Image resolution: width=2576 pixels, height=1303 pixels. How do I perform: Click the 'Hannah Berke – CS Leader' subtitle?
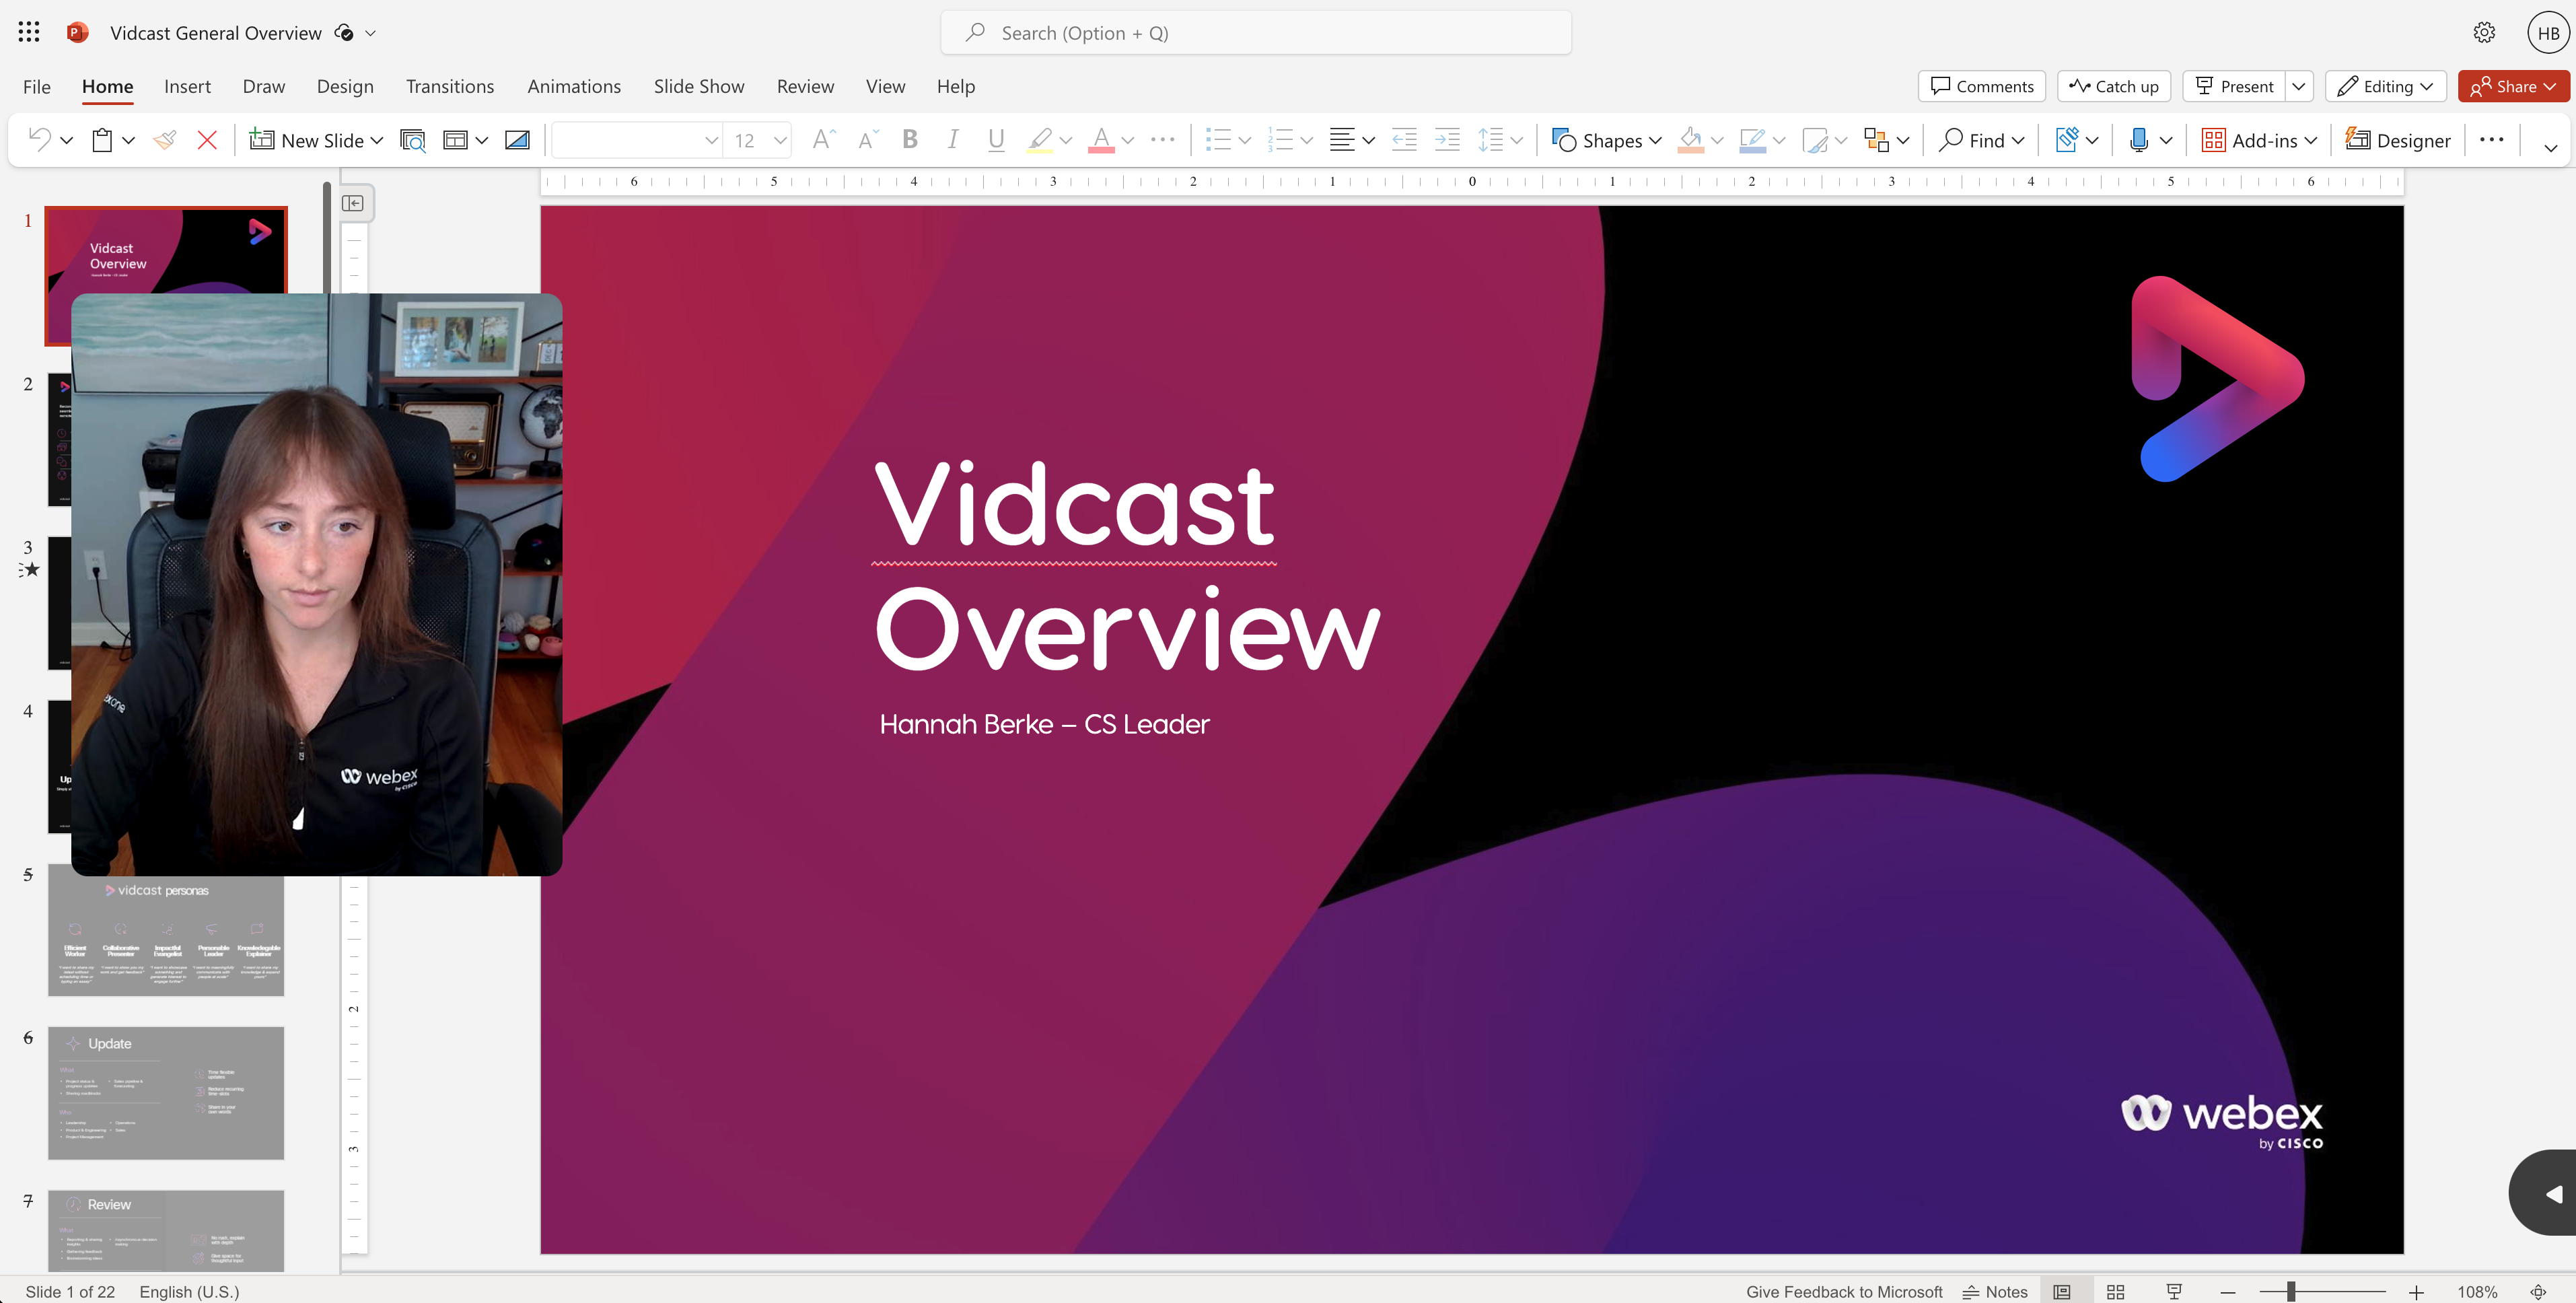click(x=1044, y=724)
